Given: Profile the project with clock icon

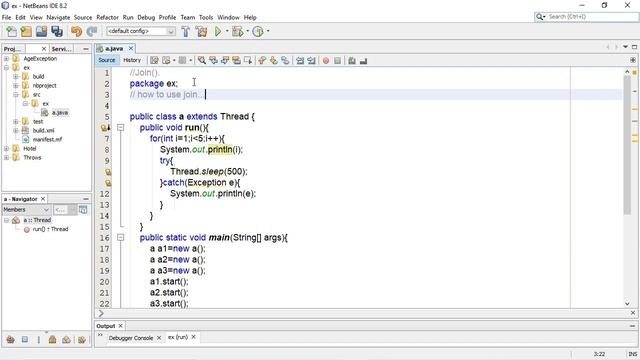Looking at the screenshot, I should pyautogui.click(x=258, y=31).
